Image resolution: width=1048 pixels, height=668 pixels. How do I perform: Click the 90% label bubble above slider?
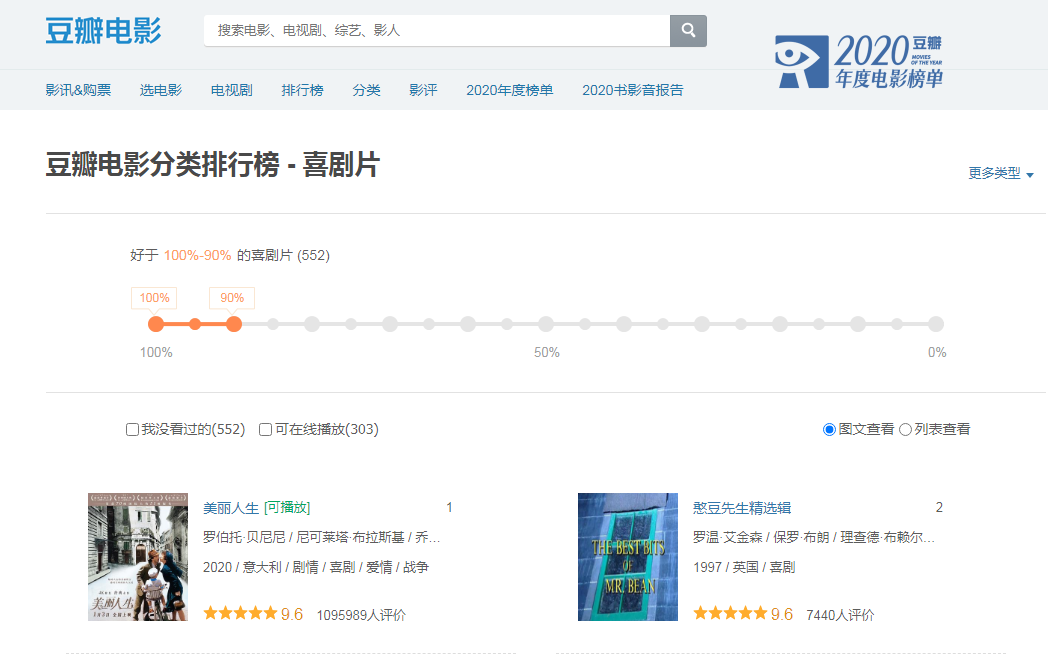coord(232,298)
